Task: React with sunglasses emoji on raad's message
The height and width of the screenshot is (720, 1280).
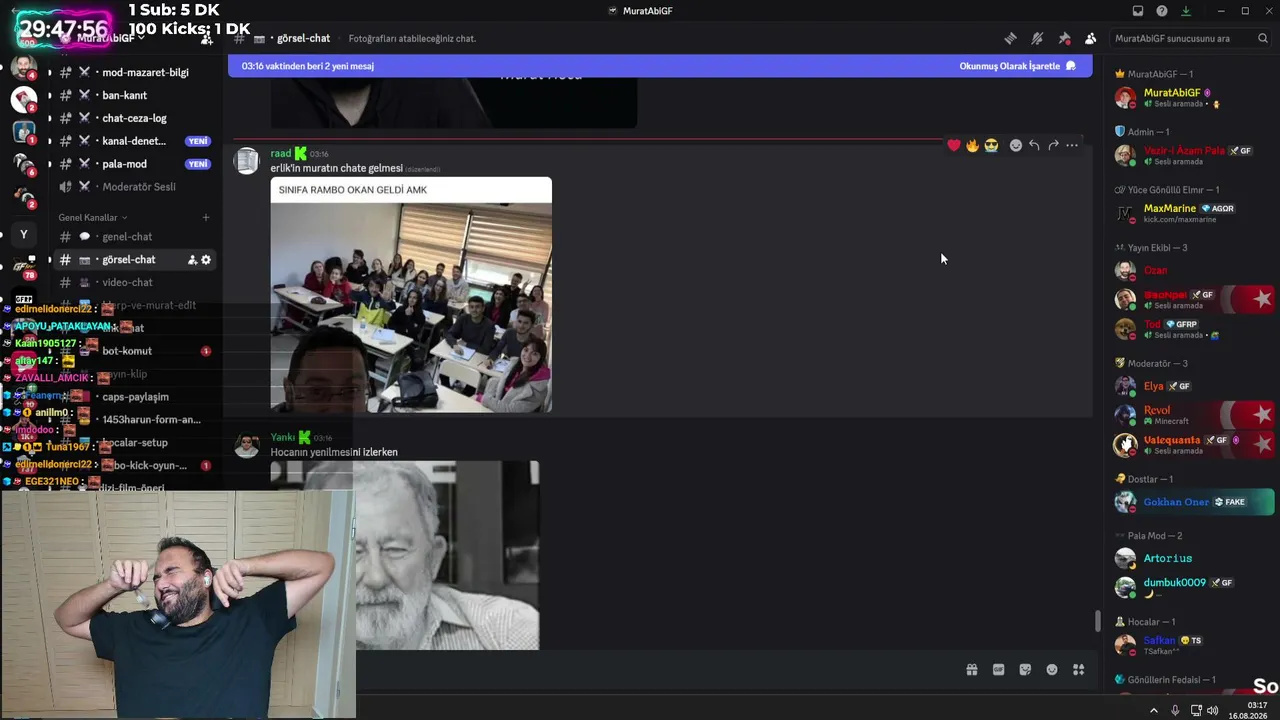Action: tap(991, 145)
